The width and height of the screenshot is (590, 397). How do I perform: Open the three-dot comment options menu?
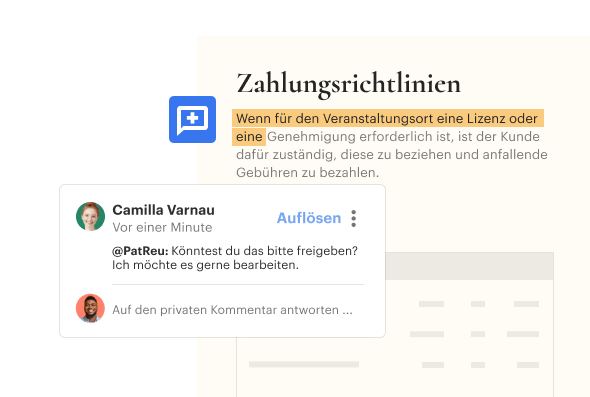click(x=353, y=218)
